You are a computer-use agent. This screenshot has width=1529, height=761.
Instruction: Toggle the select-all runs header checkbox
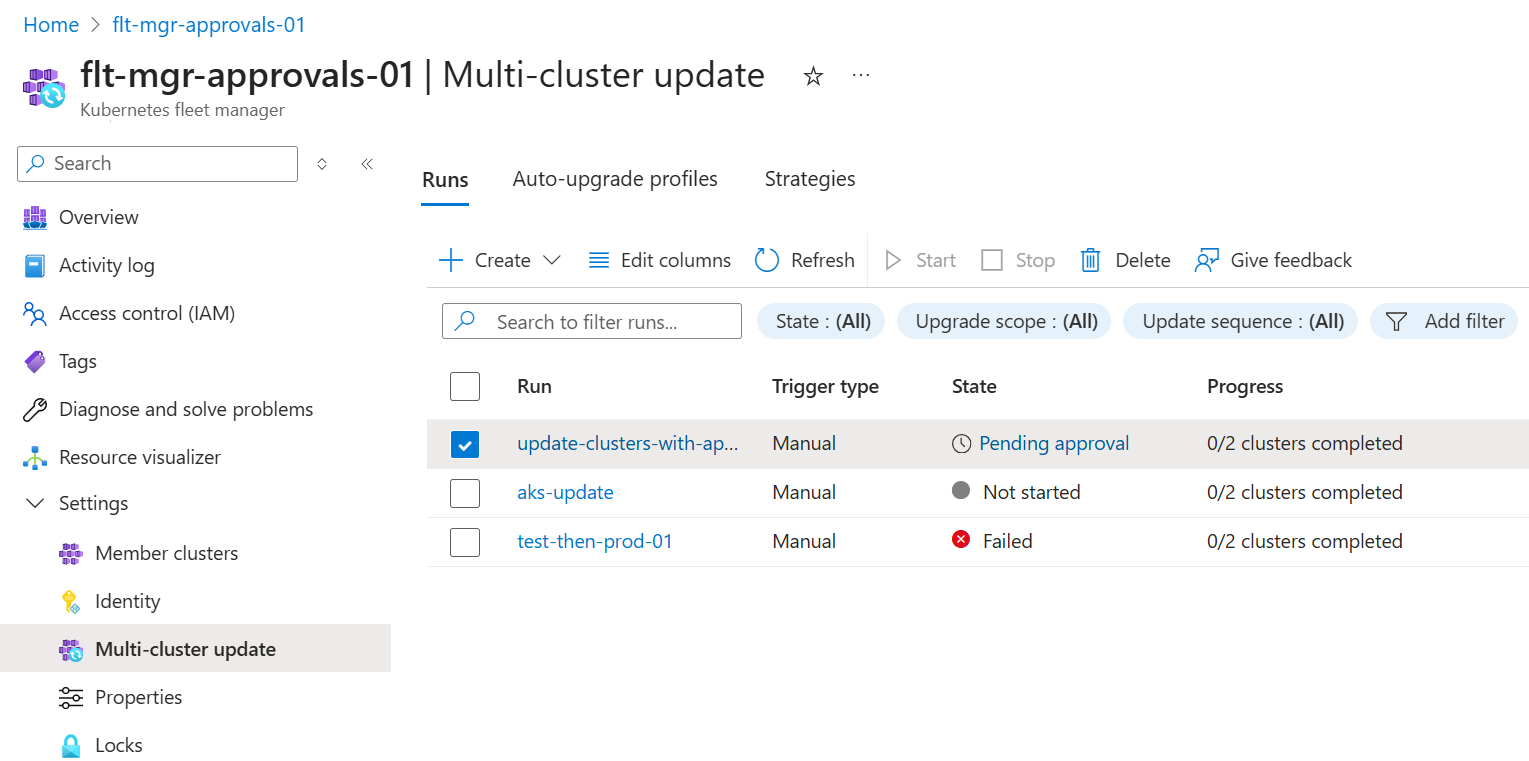465,386
